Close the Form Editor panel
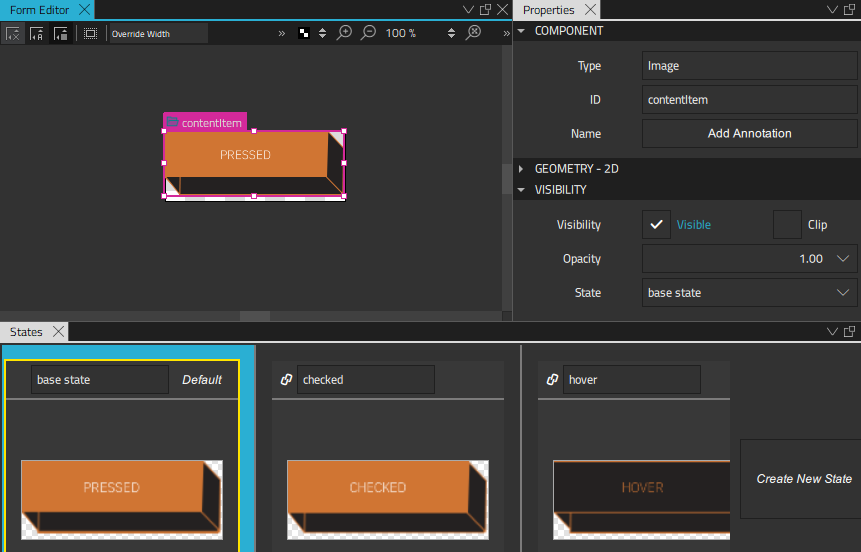The image size is (861, 552). [502, 10]
